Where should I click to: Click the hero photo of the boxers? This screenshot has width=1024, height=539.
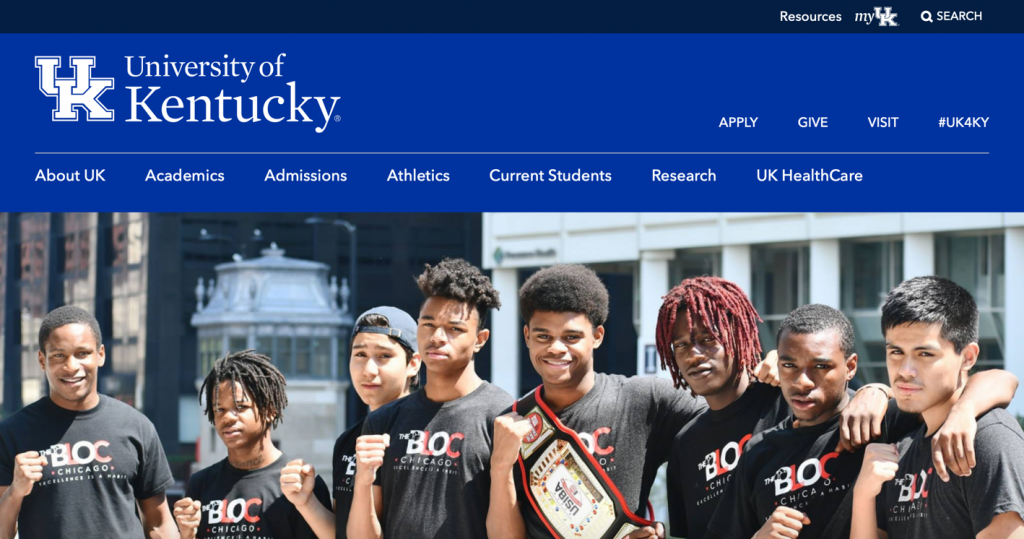(512, 376)
